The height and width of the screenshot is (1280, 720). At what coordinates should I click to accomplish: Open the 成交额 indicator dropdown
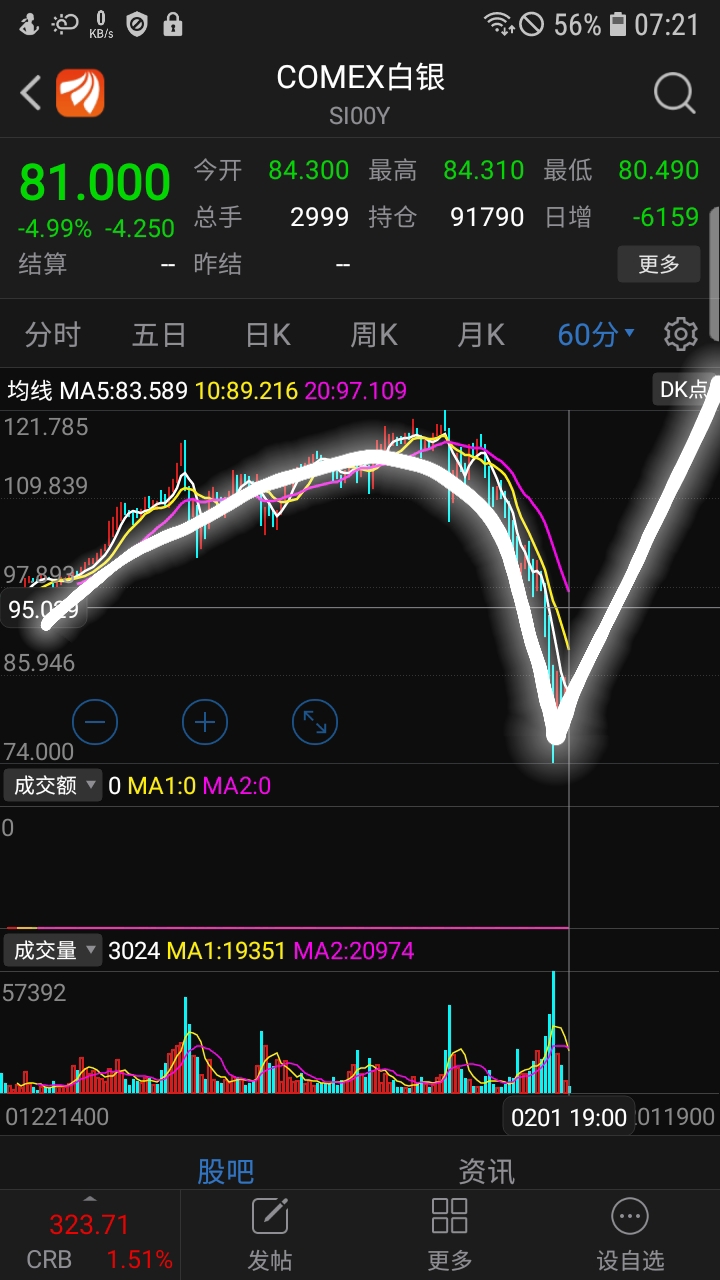tap(53, 786)
